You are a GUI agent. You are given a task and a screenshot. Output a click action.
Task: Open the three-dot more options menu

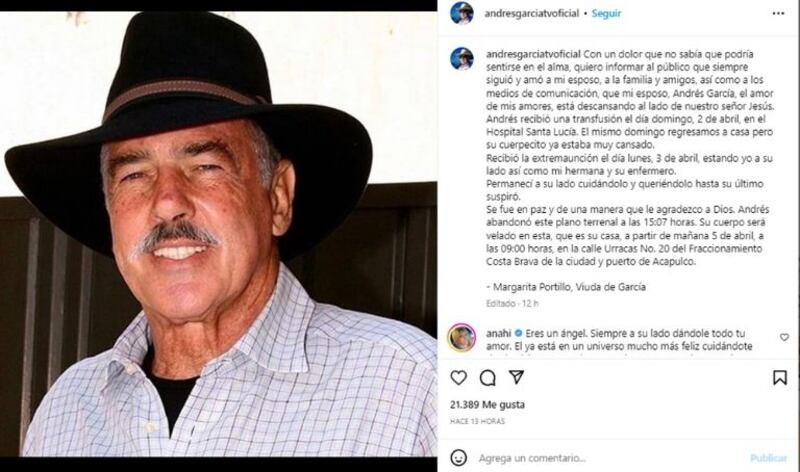click(778, 13)
